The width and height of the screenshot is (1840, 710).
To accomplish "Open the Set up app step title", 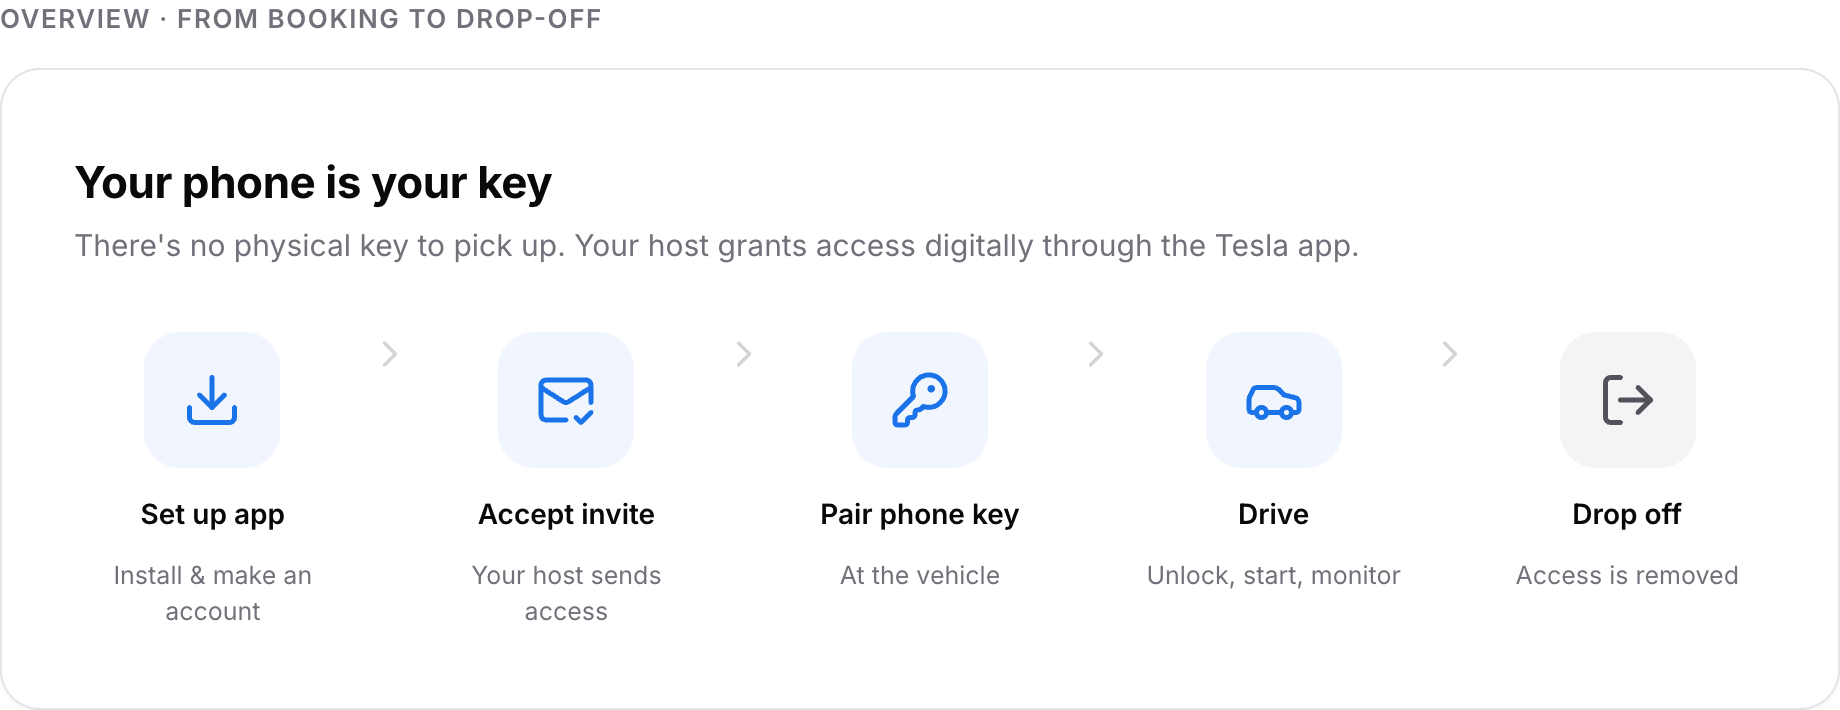I will coord(213,514).
